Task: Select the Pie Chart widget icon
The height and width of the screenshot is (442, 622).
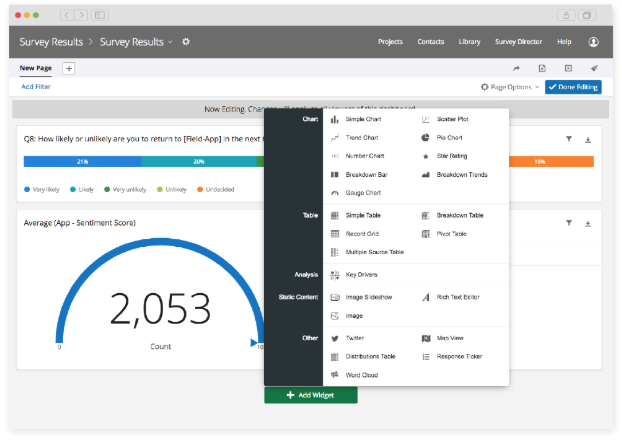Action: (426, 137)
